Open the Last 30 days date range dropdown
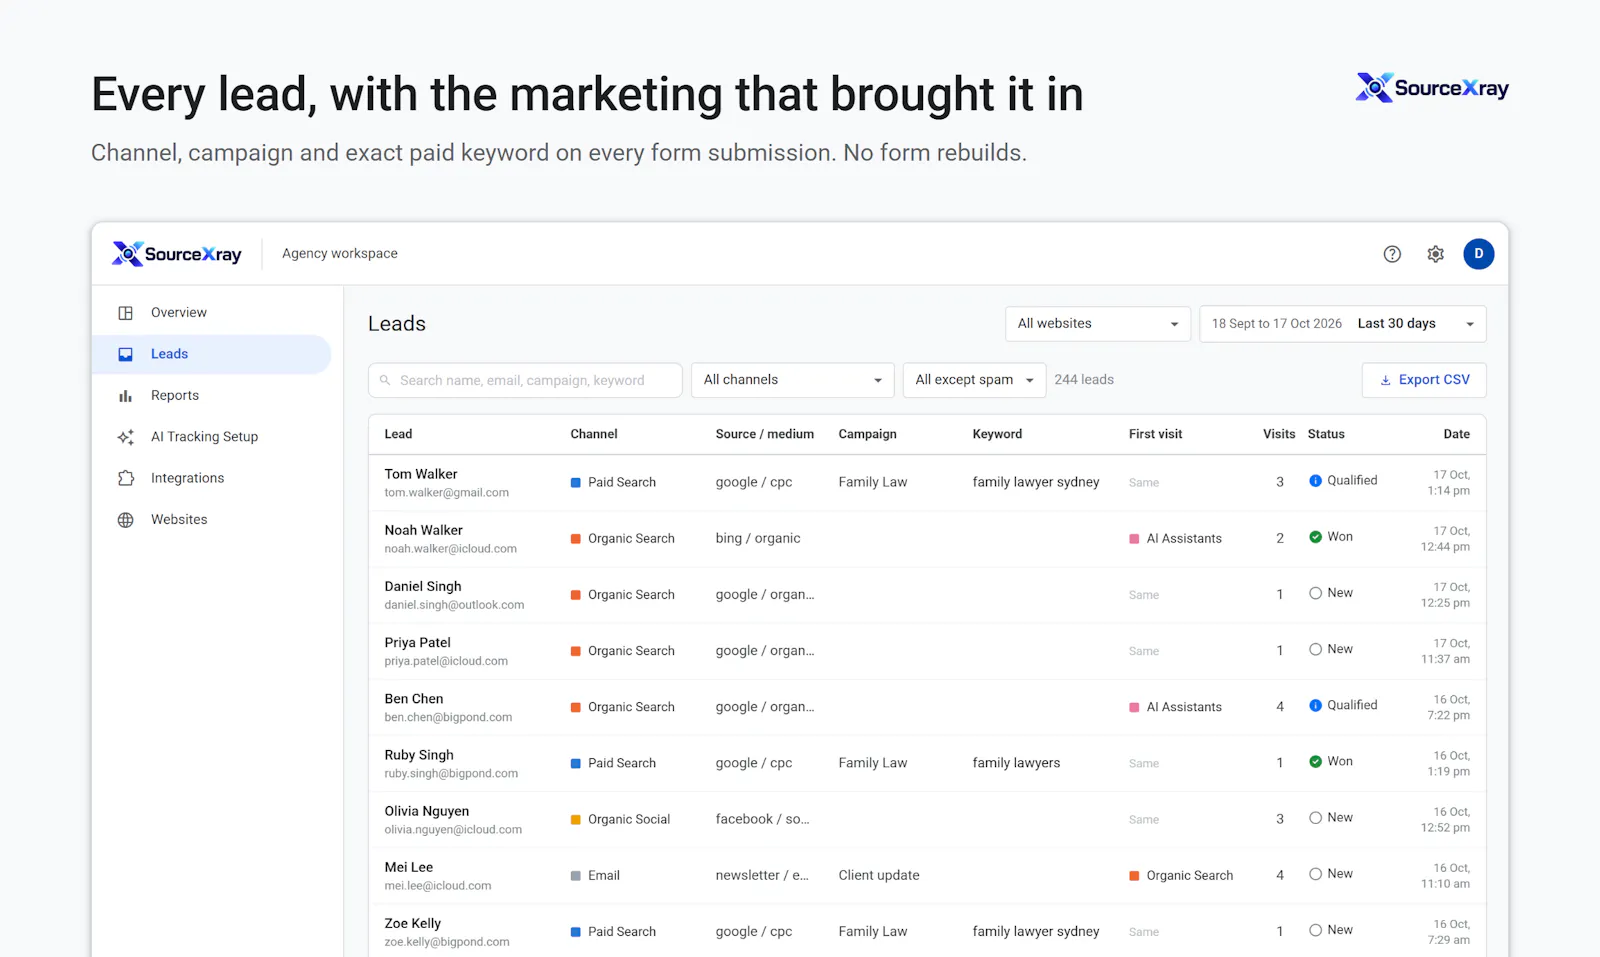 1343,324
